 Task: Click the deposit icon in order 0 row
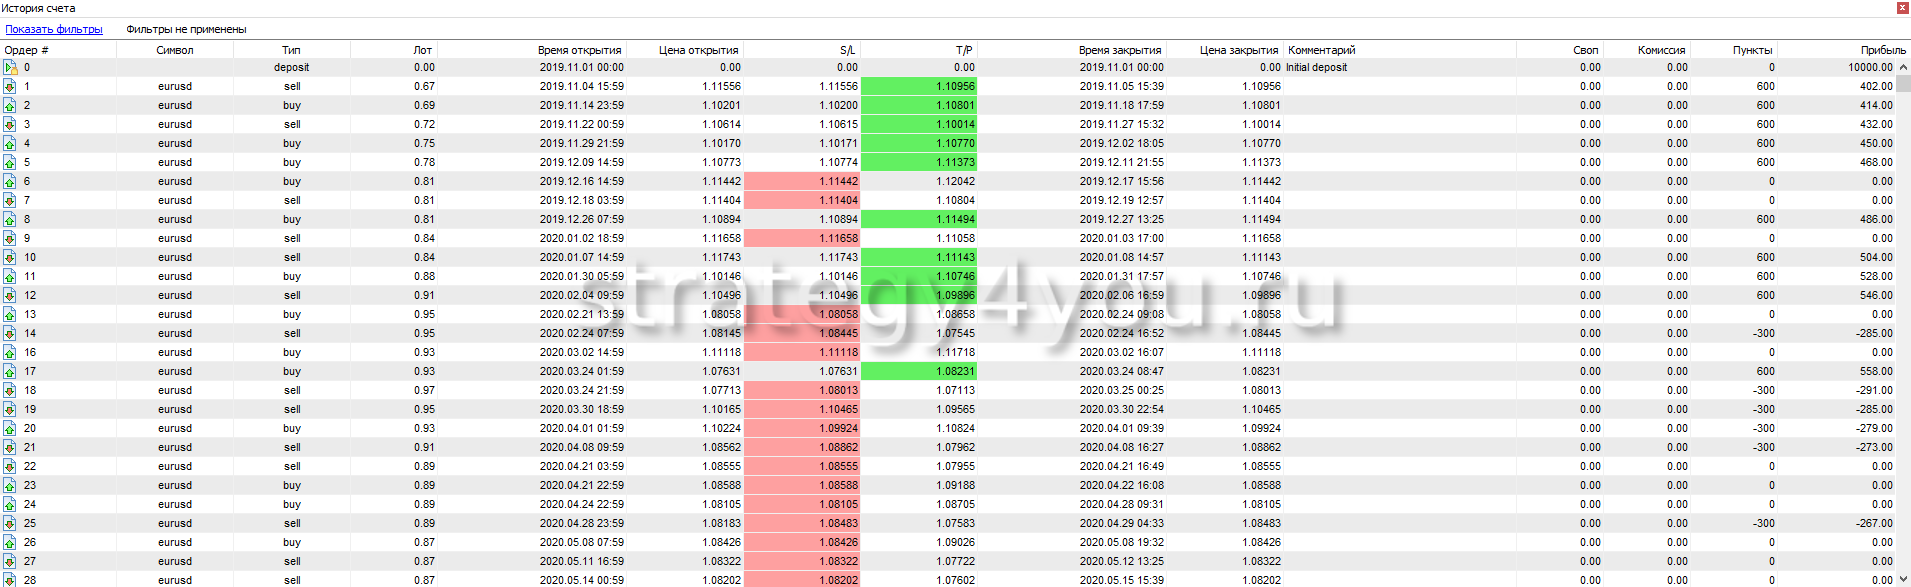pyautogui.click(x=9, y=67)
